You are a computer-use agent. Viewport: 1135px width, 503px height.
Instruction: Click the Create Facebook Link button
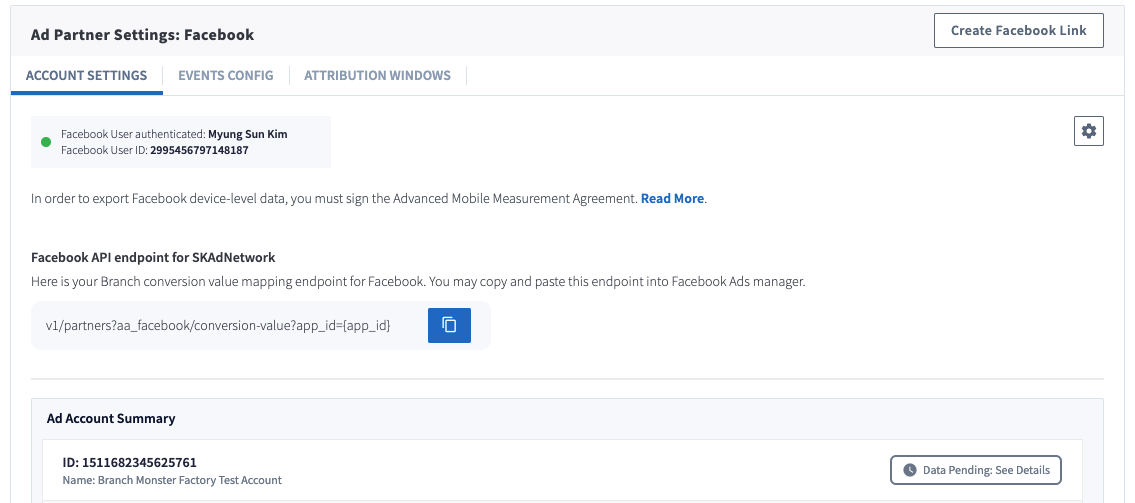pos(1018,30)
